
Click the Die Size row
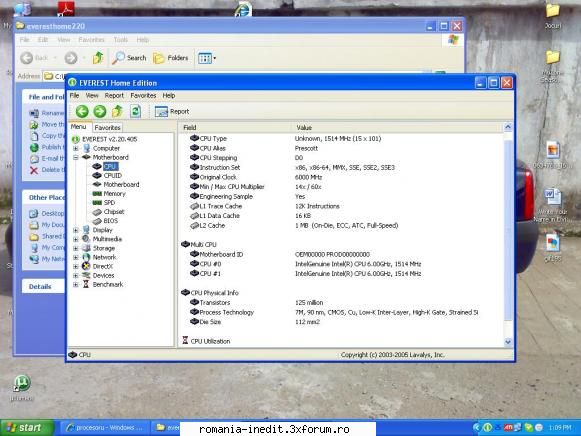(x=341, y=322)
